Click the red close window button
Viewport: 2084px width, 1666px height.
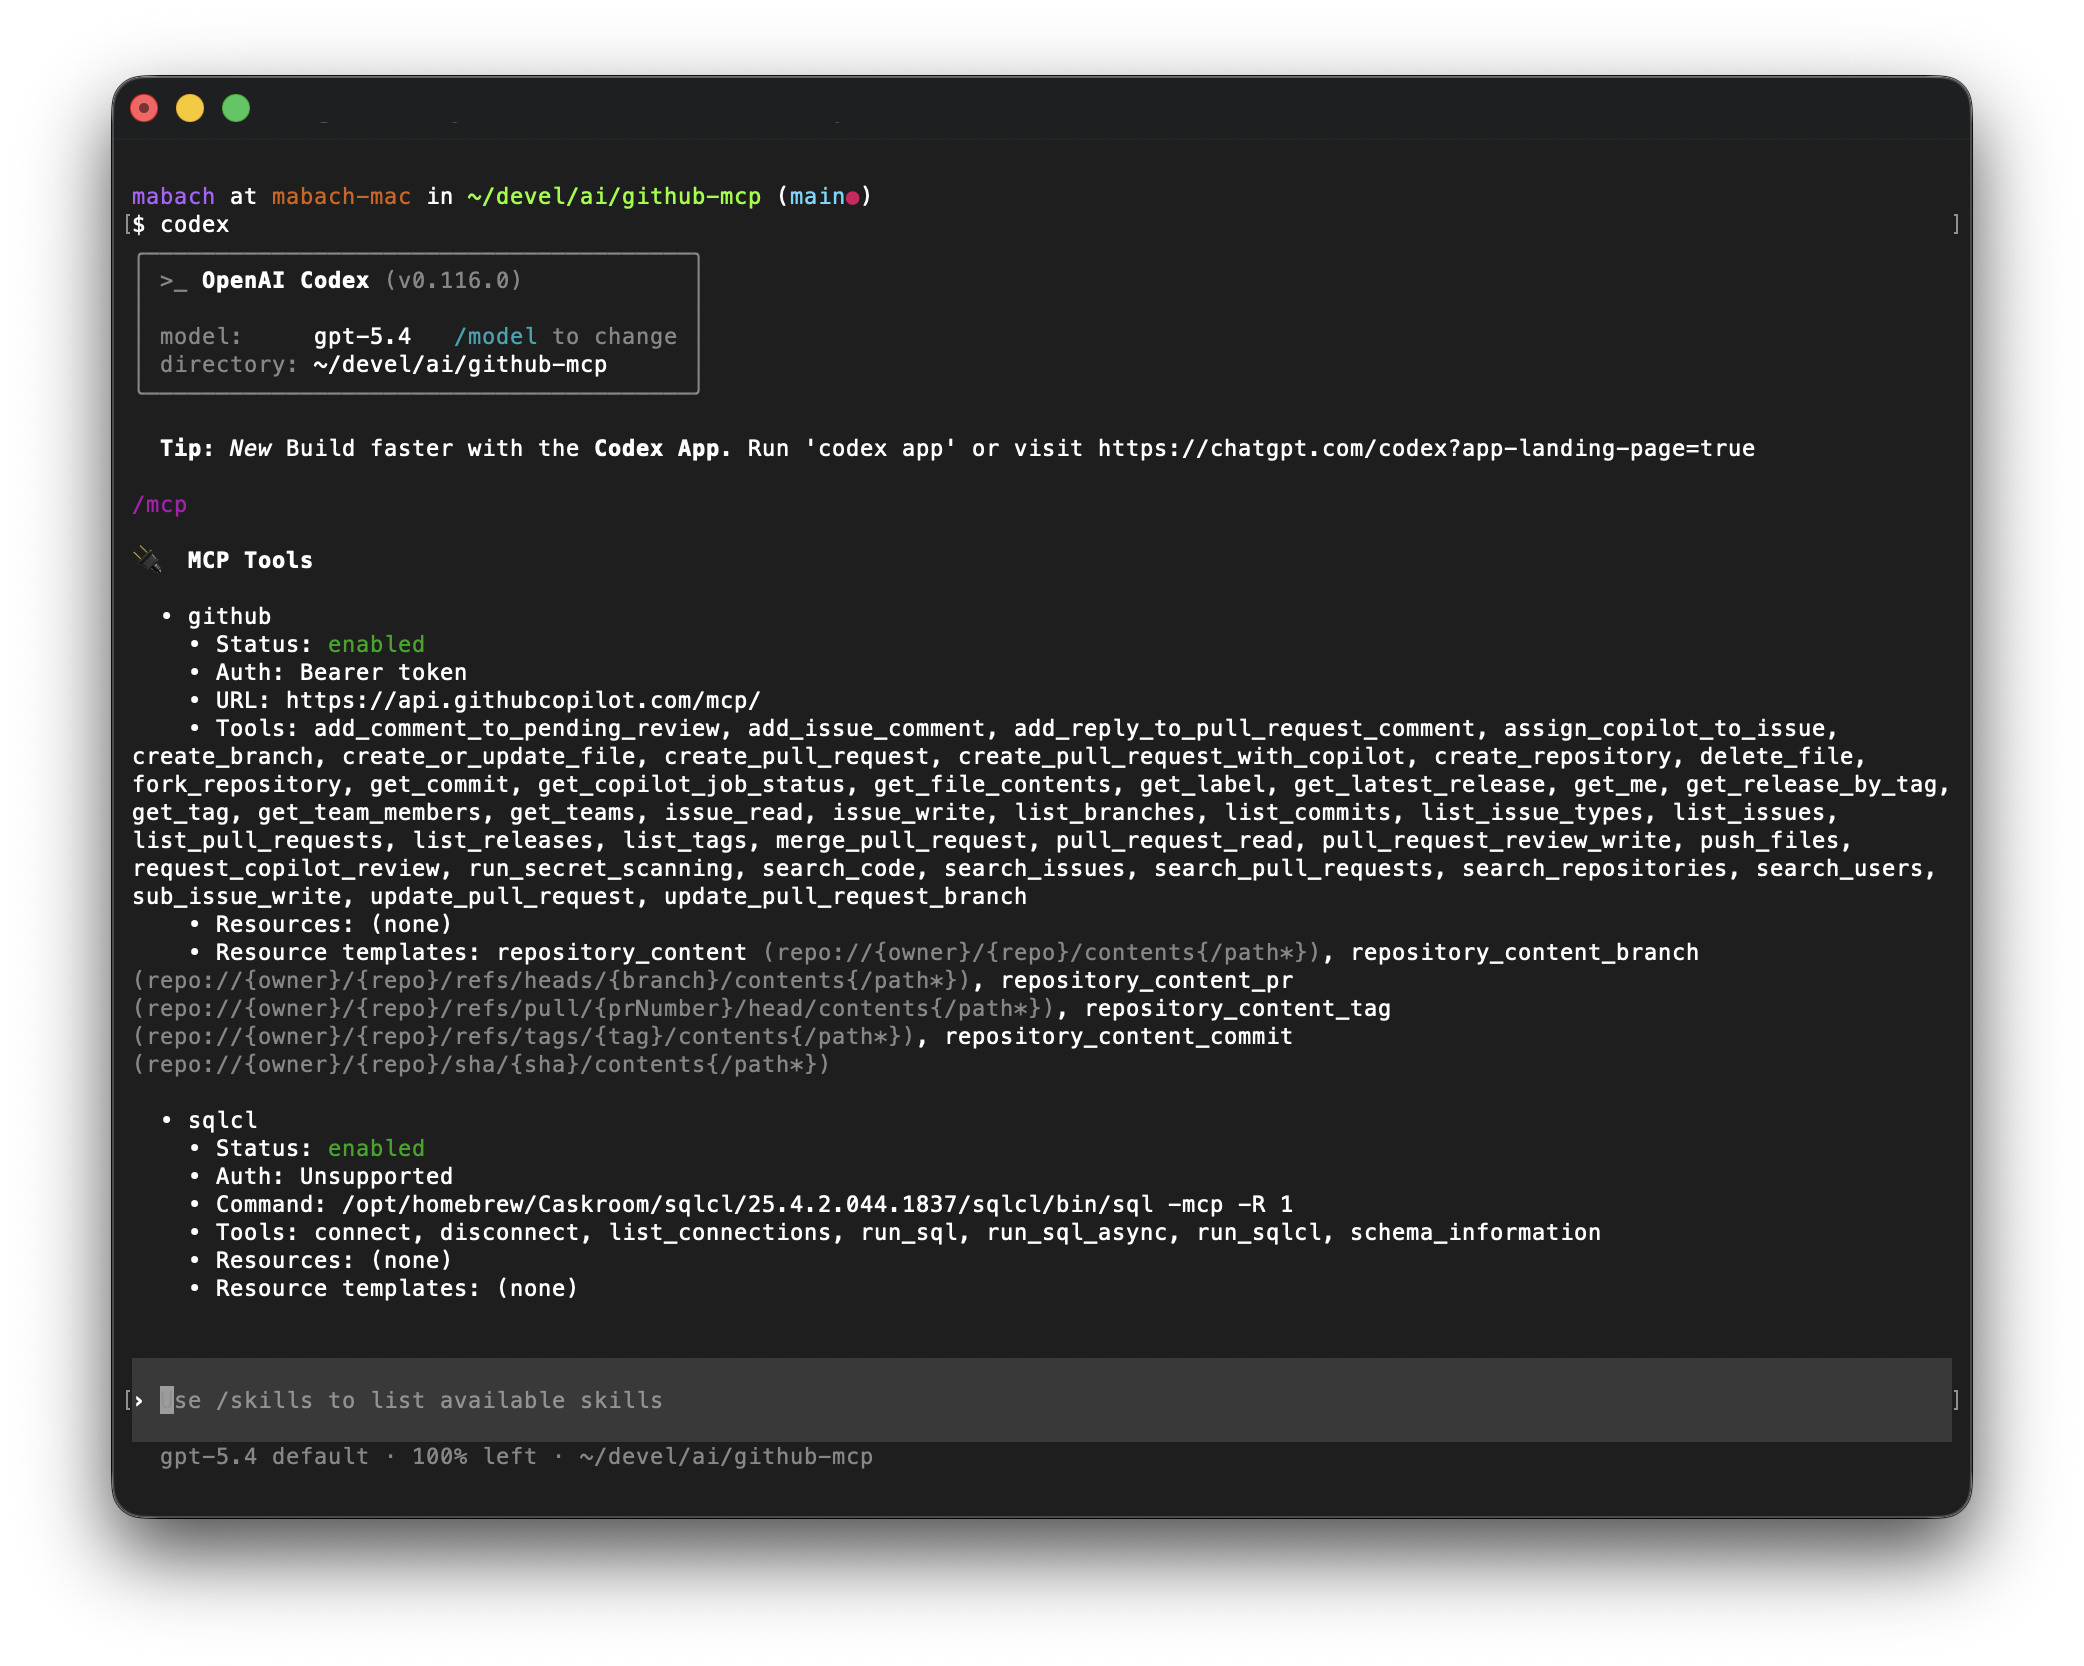(x=144, y=108)
